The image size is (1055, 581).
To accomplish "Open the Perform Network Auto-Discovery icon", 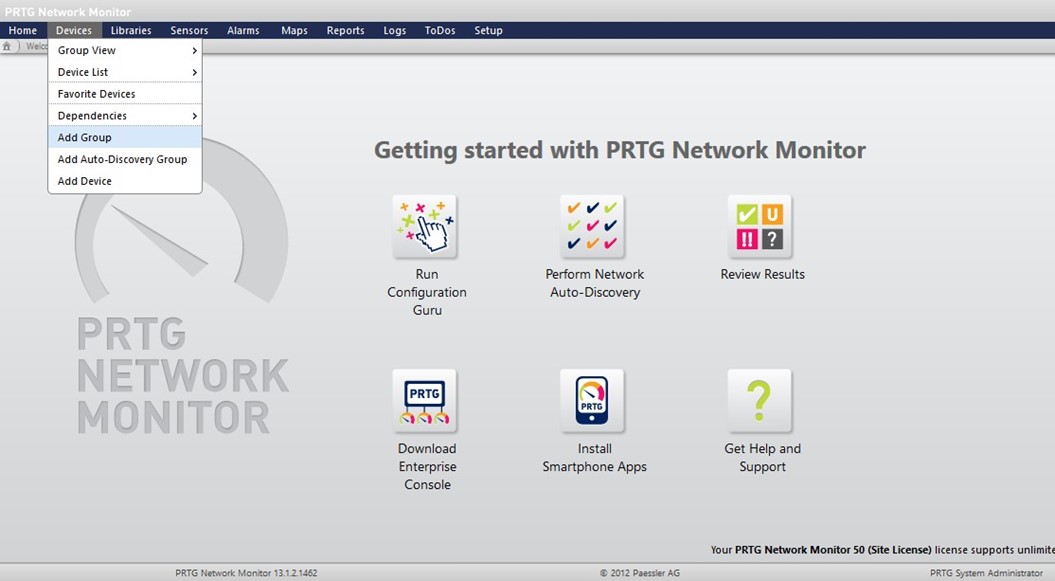I will point(592,227).
